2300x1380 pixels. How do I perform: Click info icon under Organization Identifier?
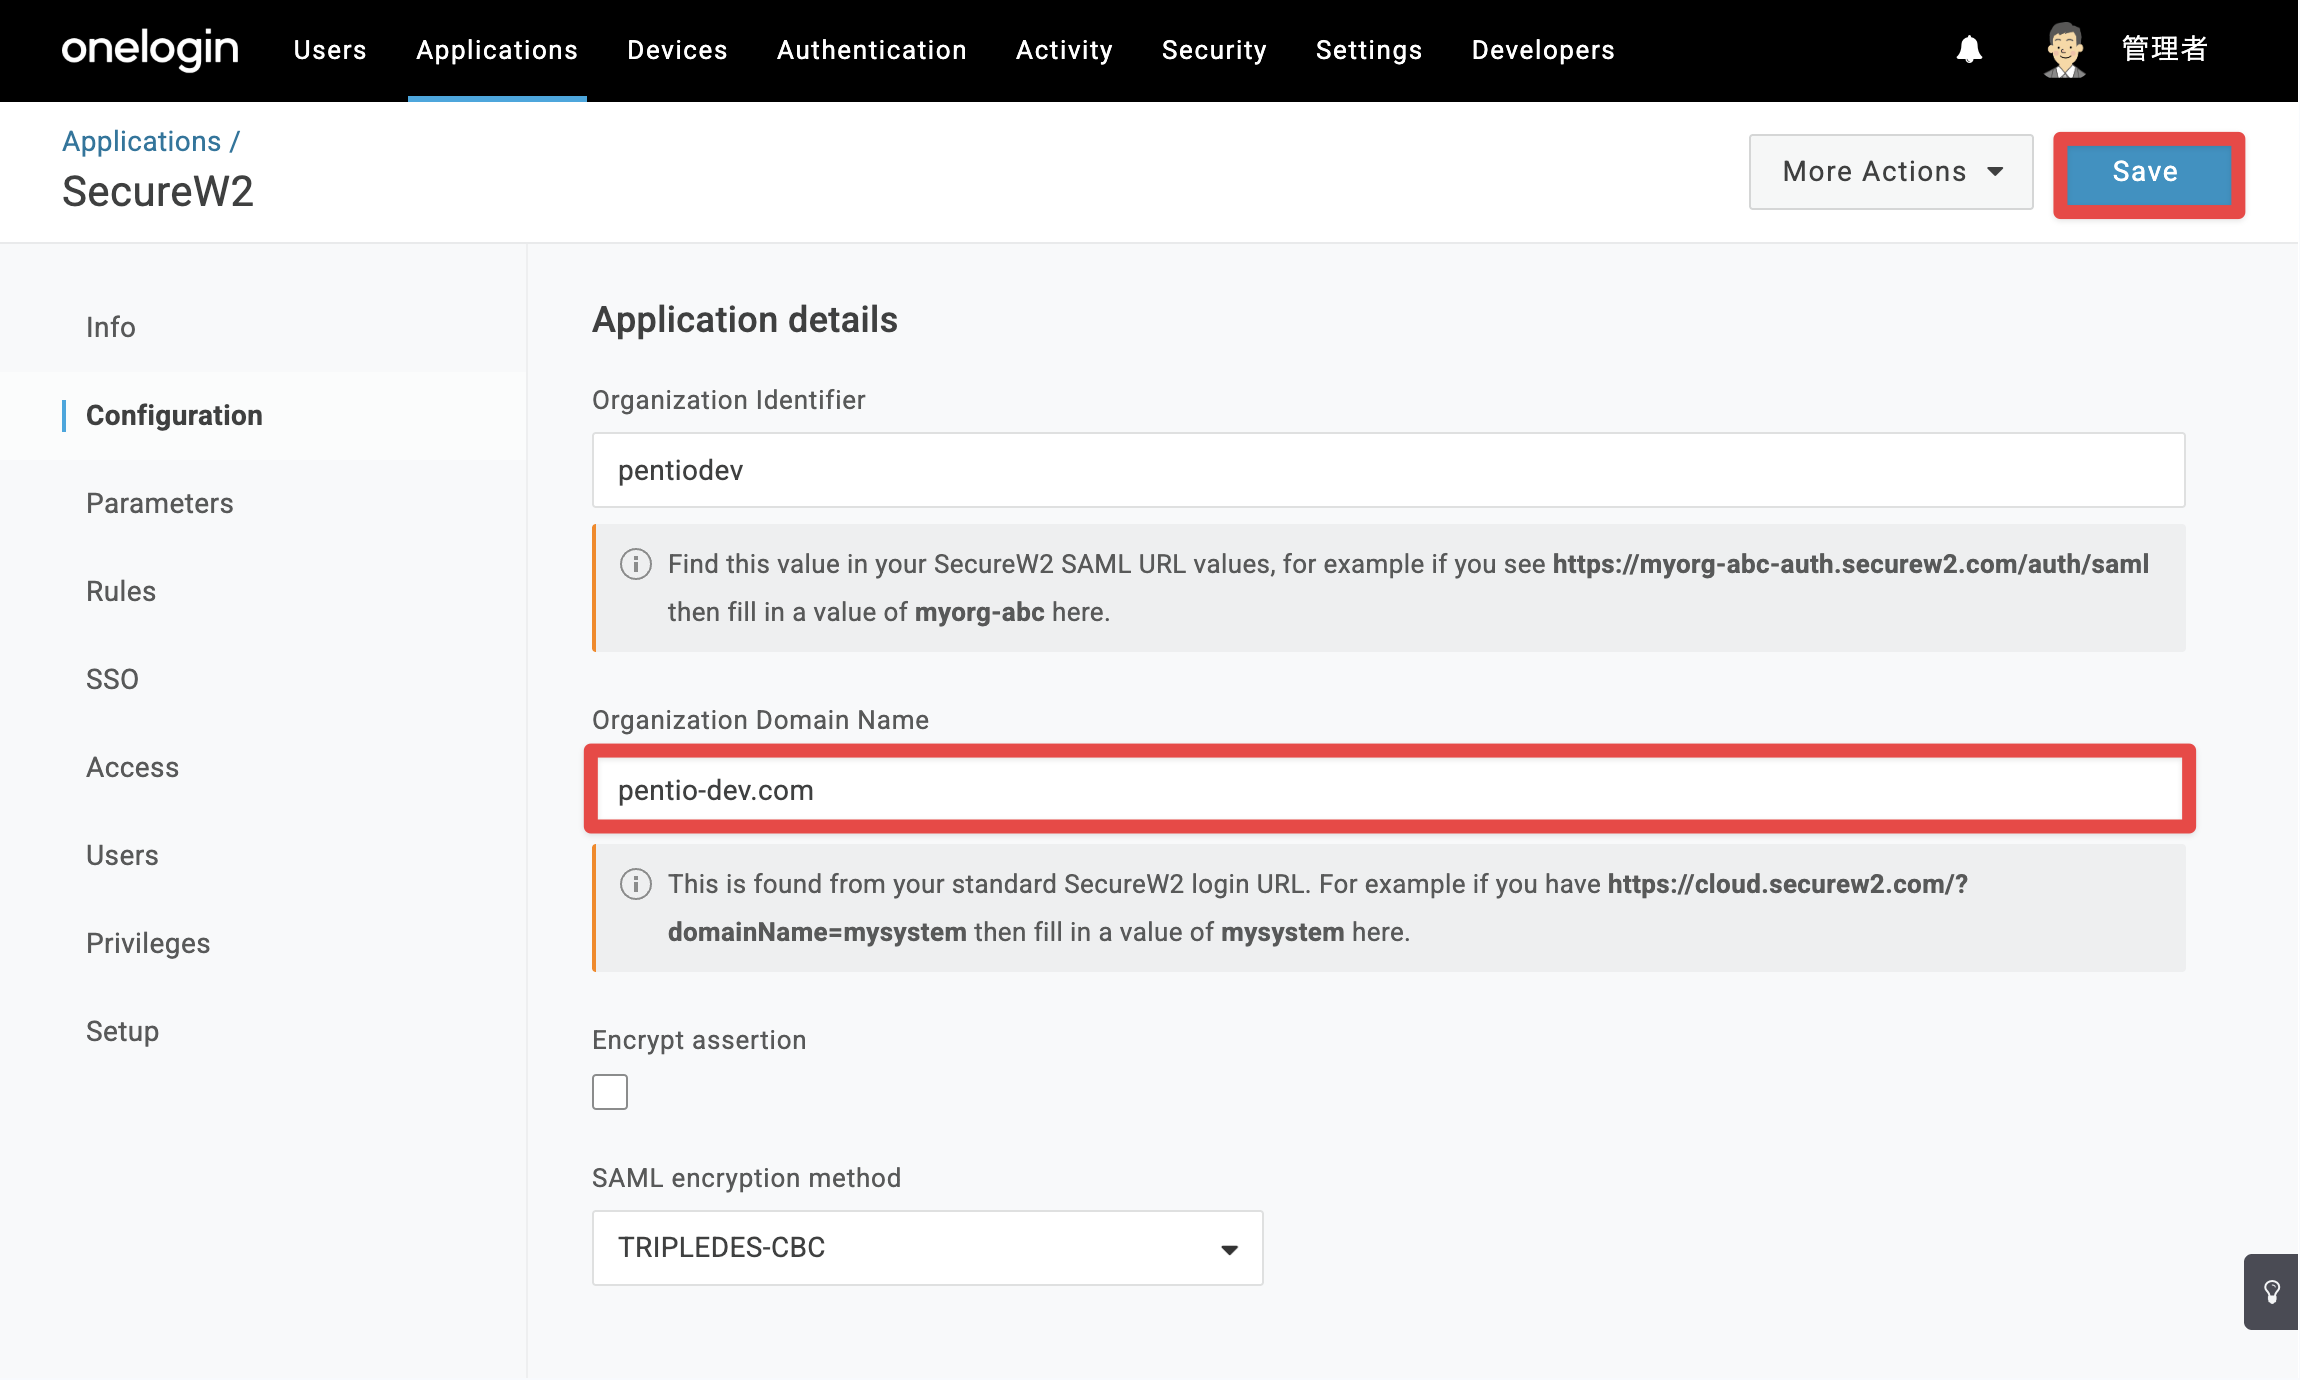(636, 564)
